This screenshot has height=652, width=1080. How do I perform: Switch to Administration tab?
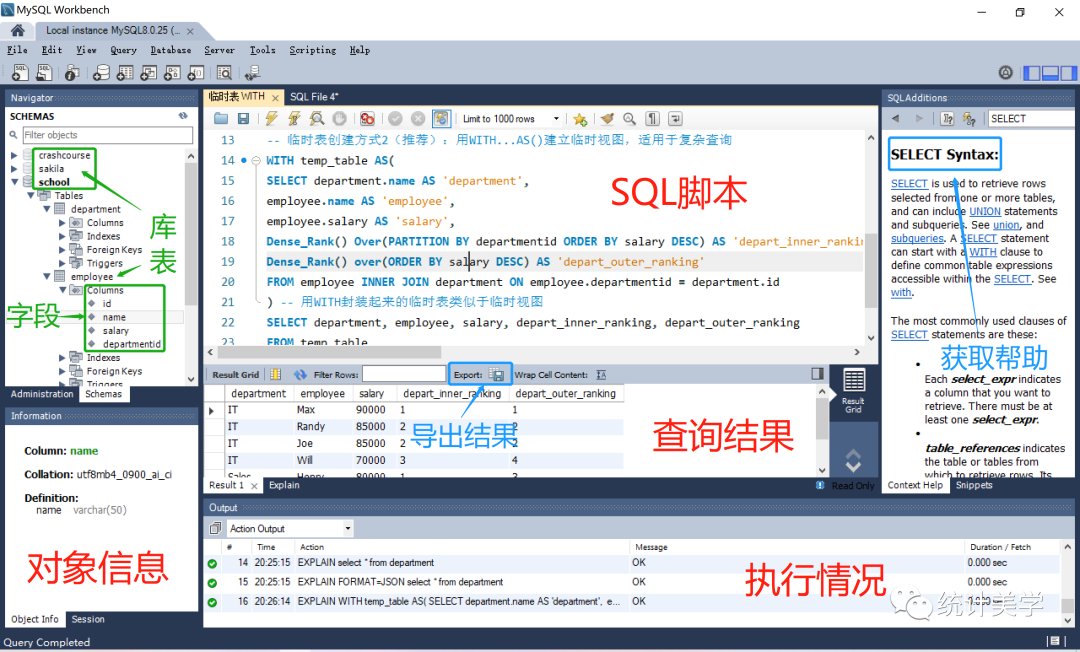tap(42, 394)
